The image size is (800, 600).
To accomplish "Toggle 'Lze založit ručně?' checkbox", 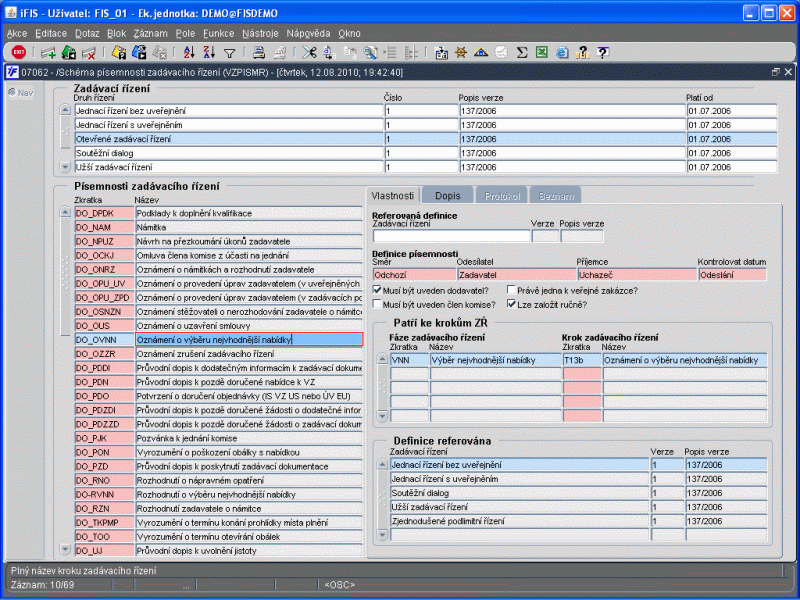I will [512, 304].
